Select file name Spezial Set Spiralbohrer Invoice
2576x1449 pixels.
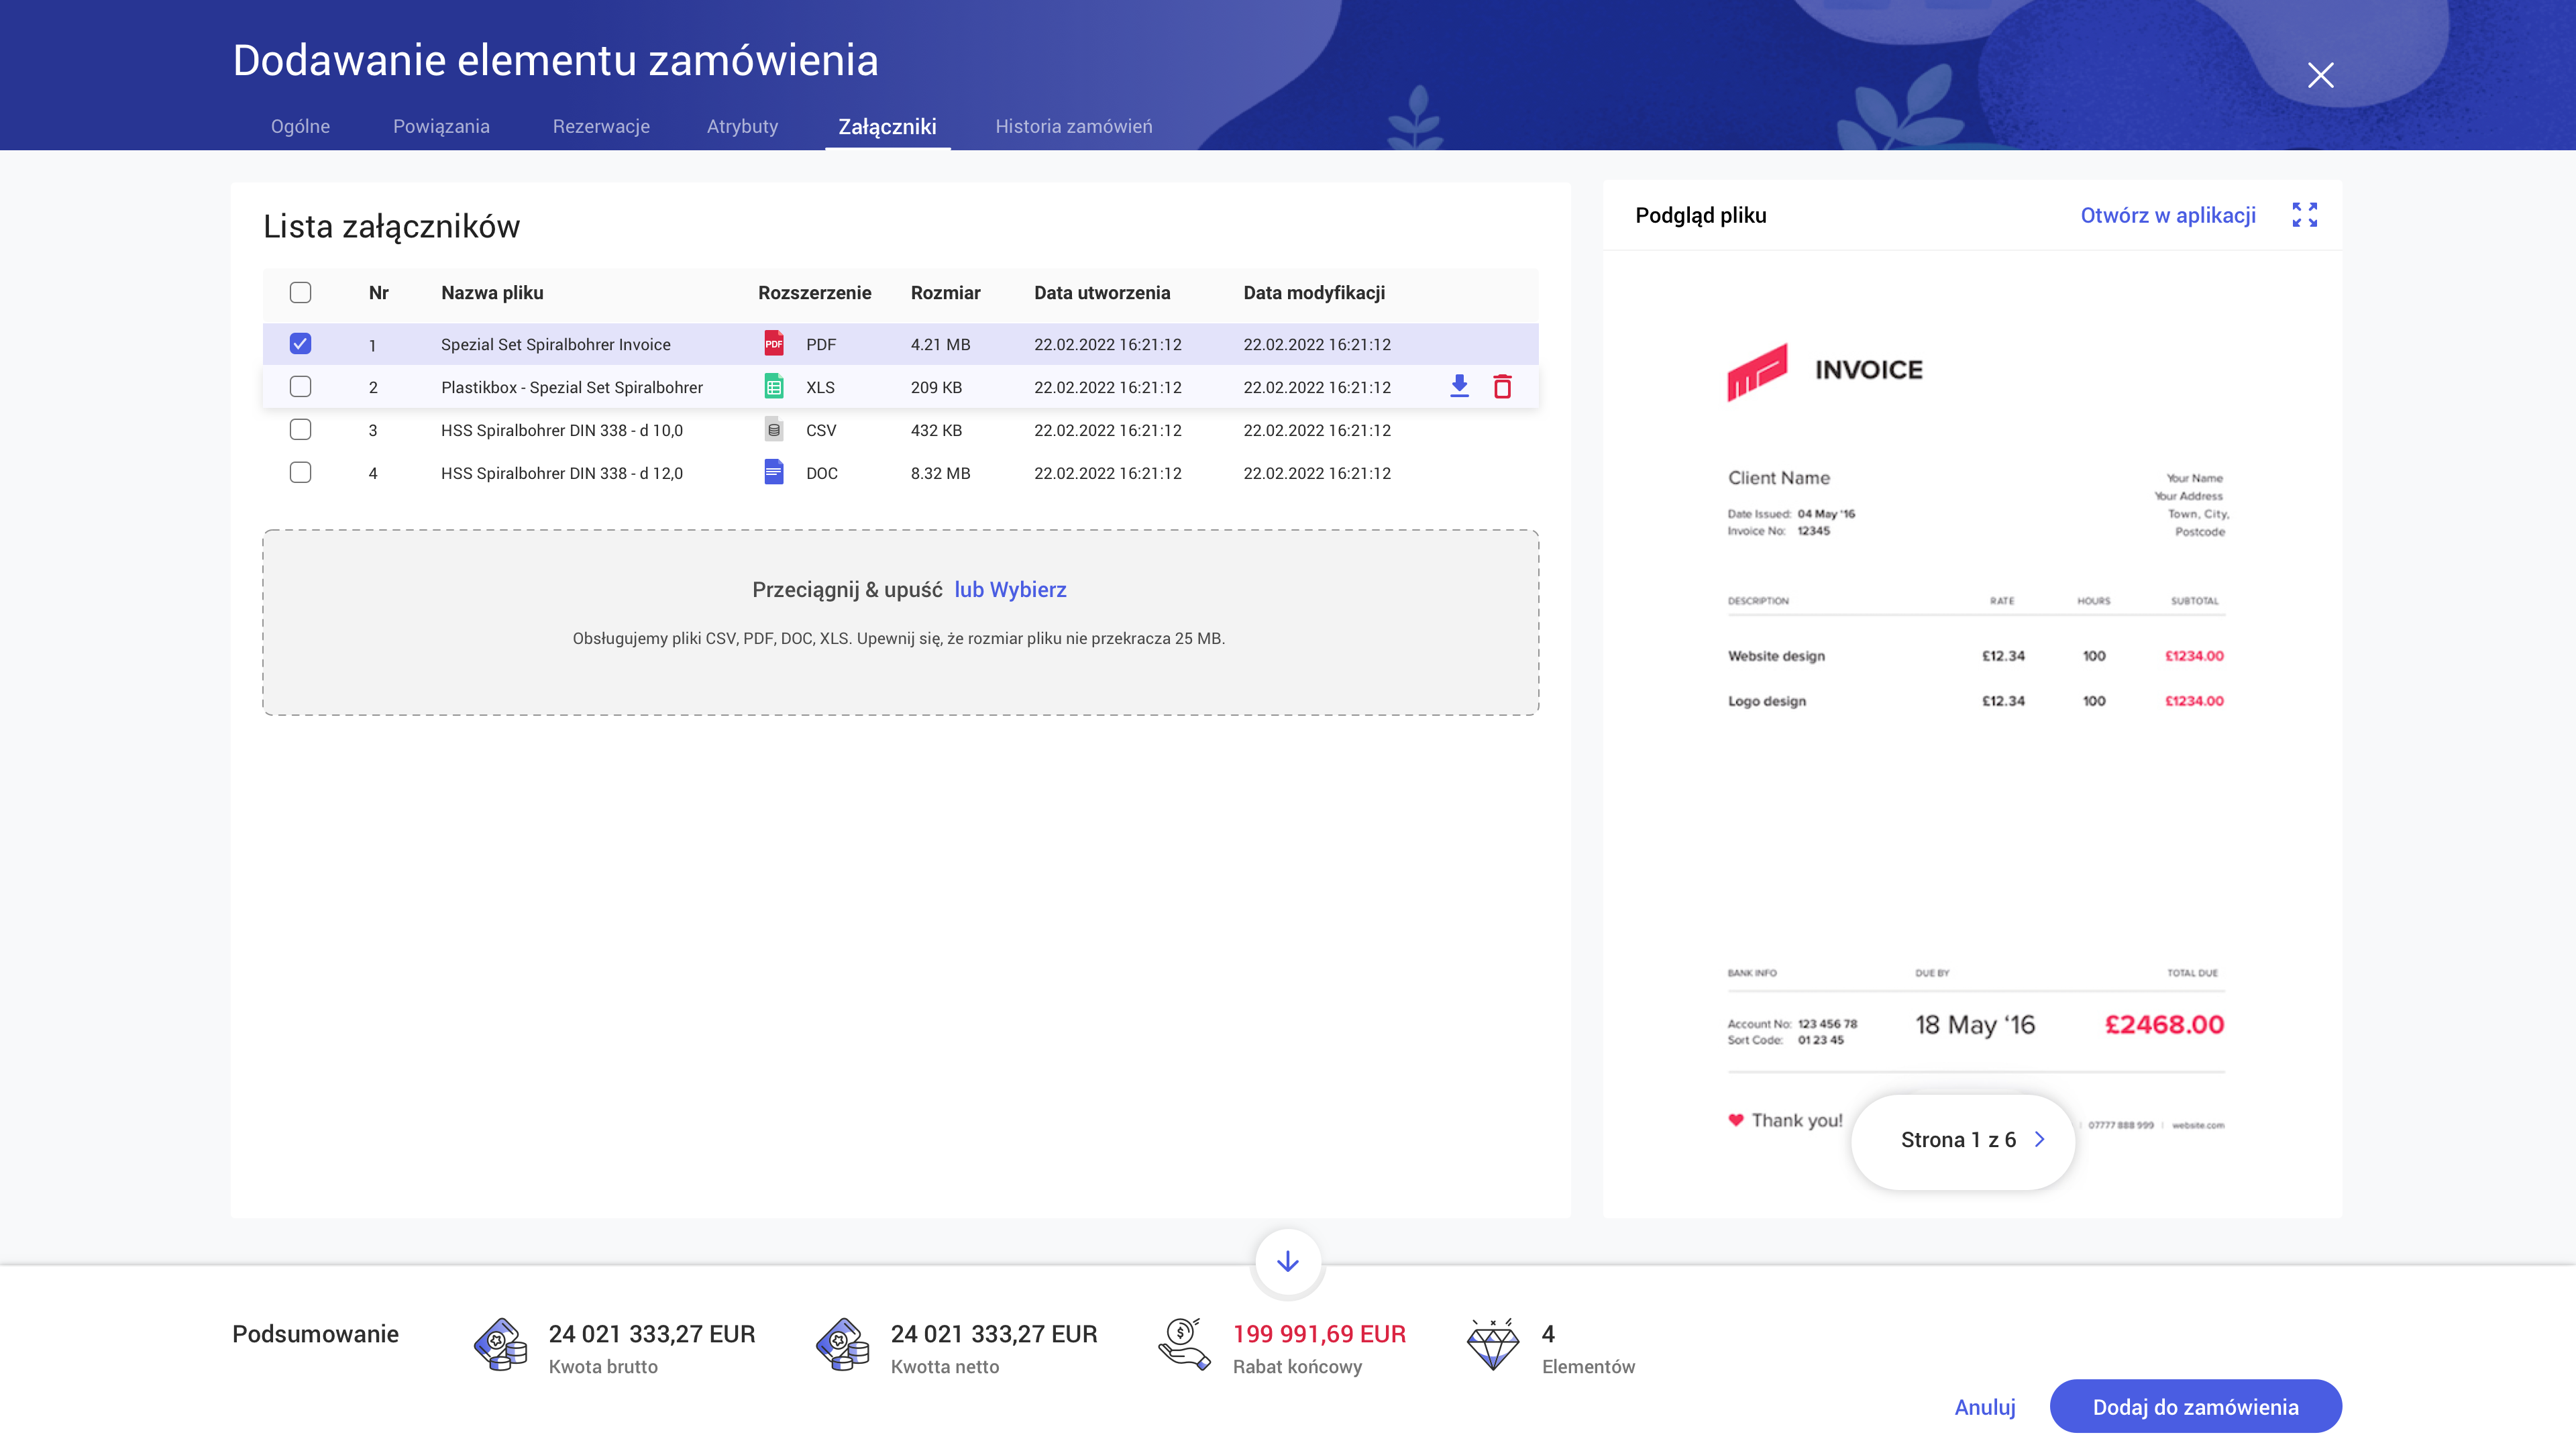(x=556, y=344)
